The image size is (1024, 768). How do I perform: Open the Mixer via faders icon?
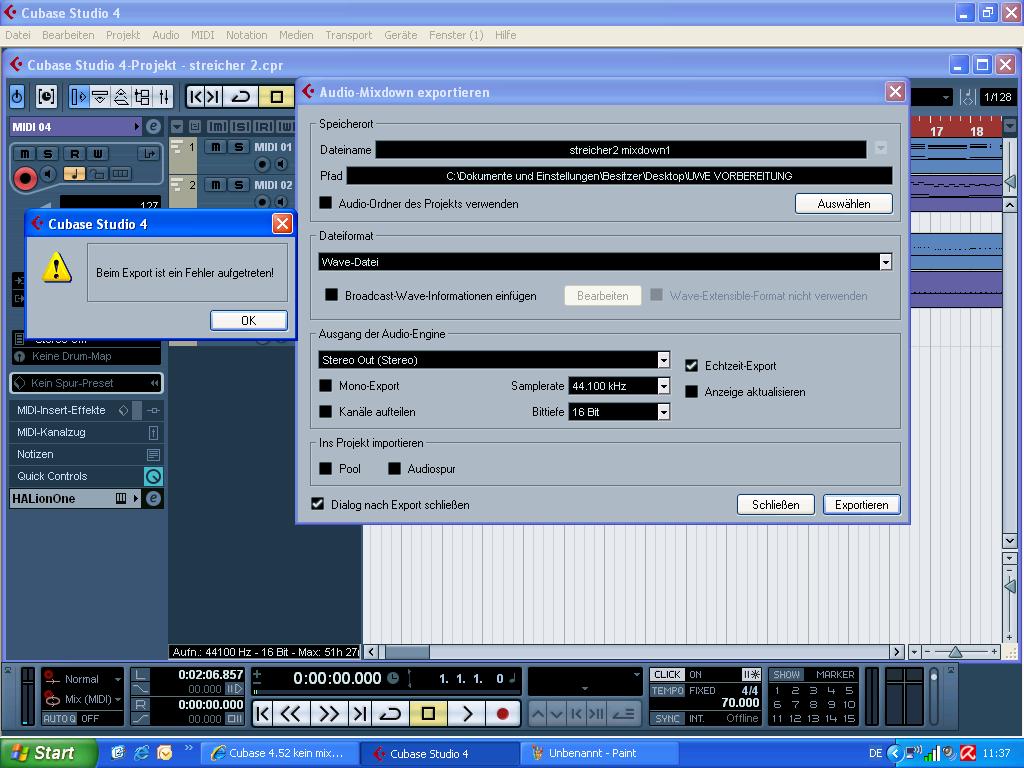point(163,97)
